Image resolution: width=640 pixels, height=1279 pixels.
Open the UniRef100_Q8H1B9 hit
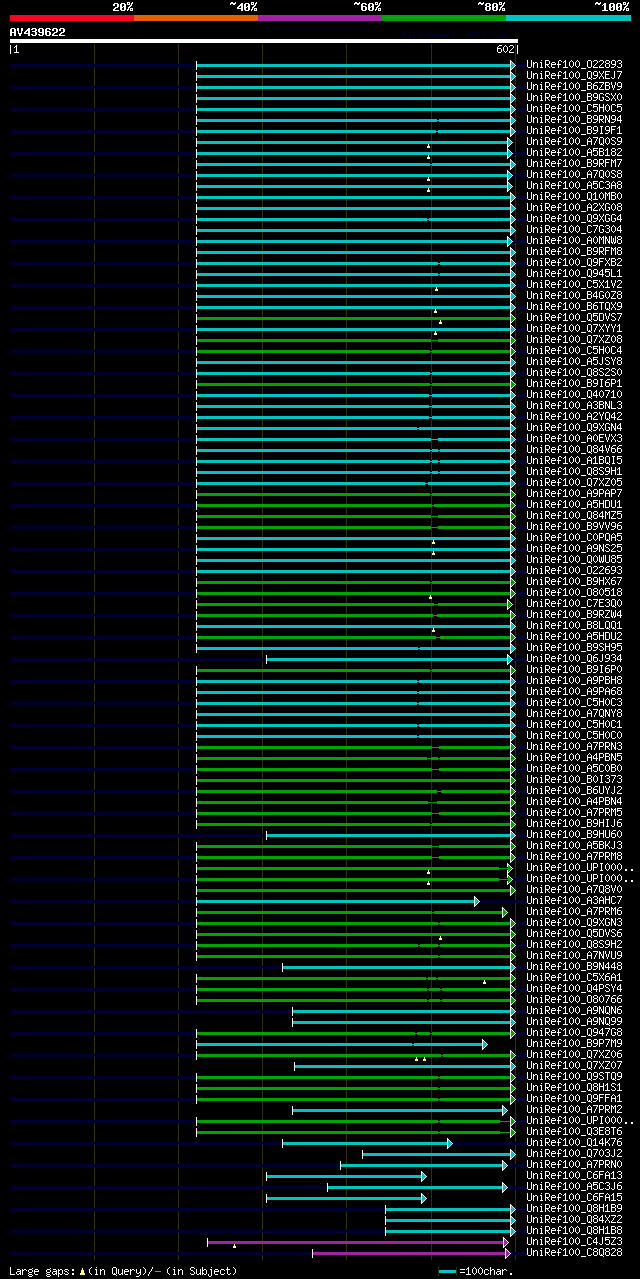[574, 1208]
